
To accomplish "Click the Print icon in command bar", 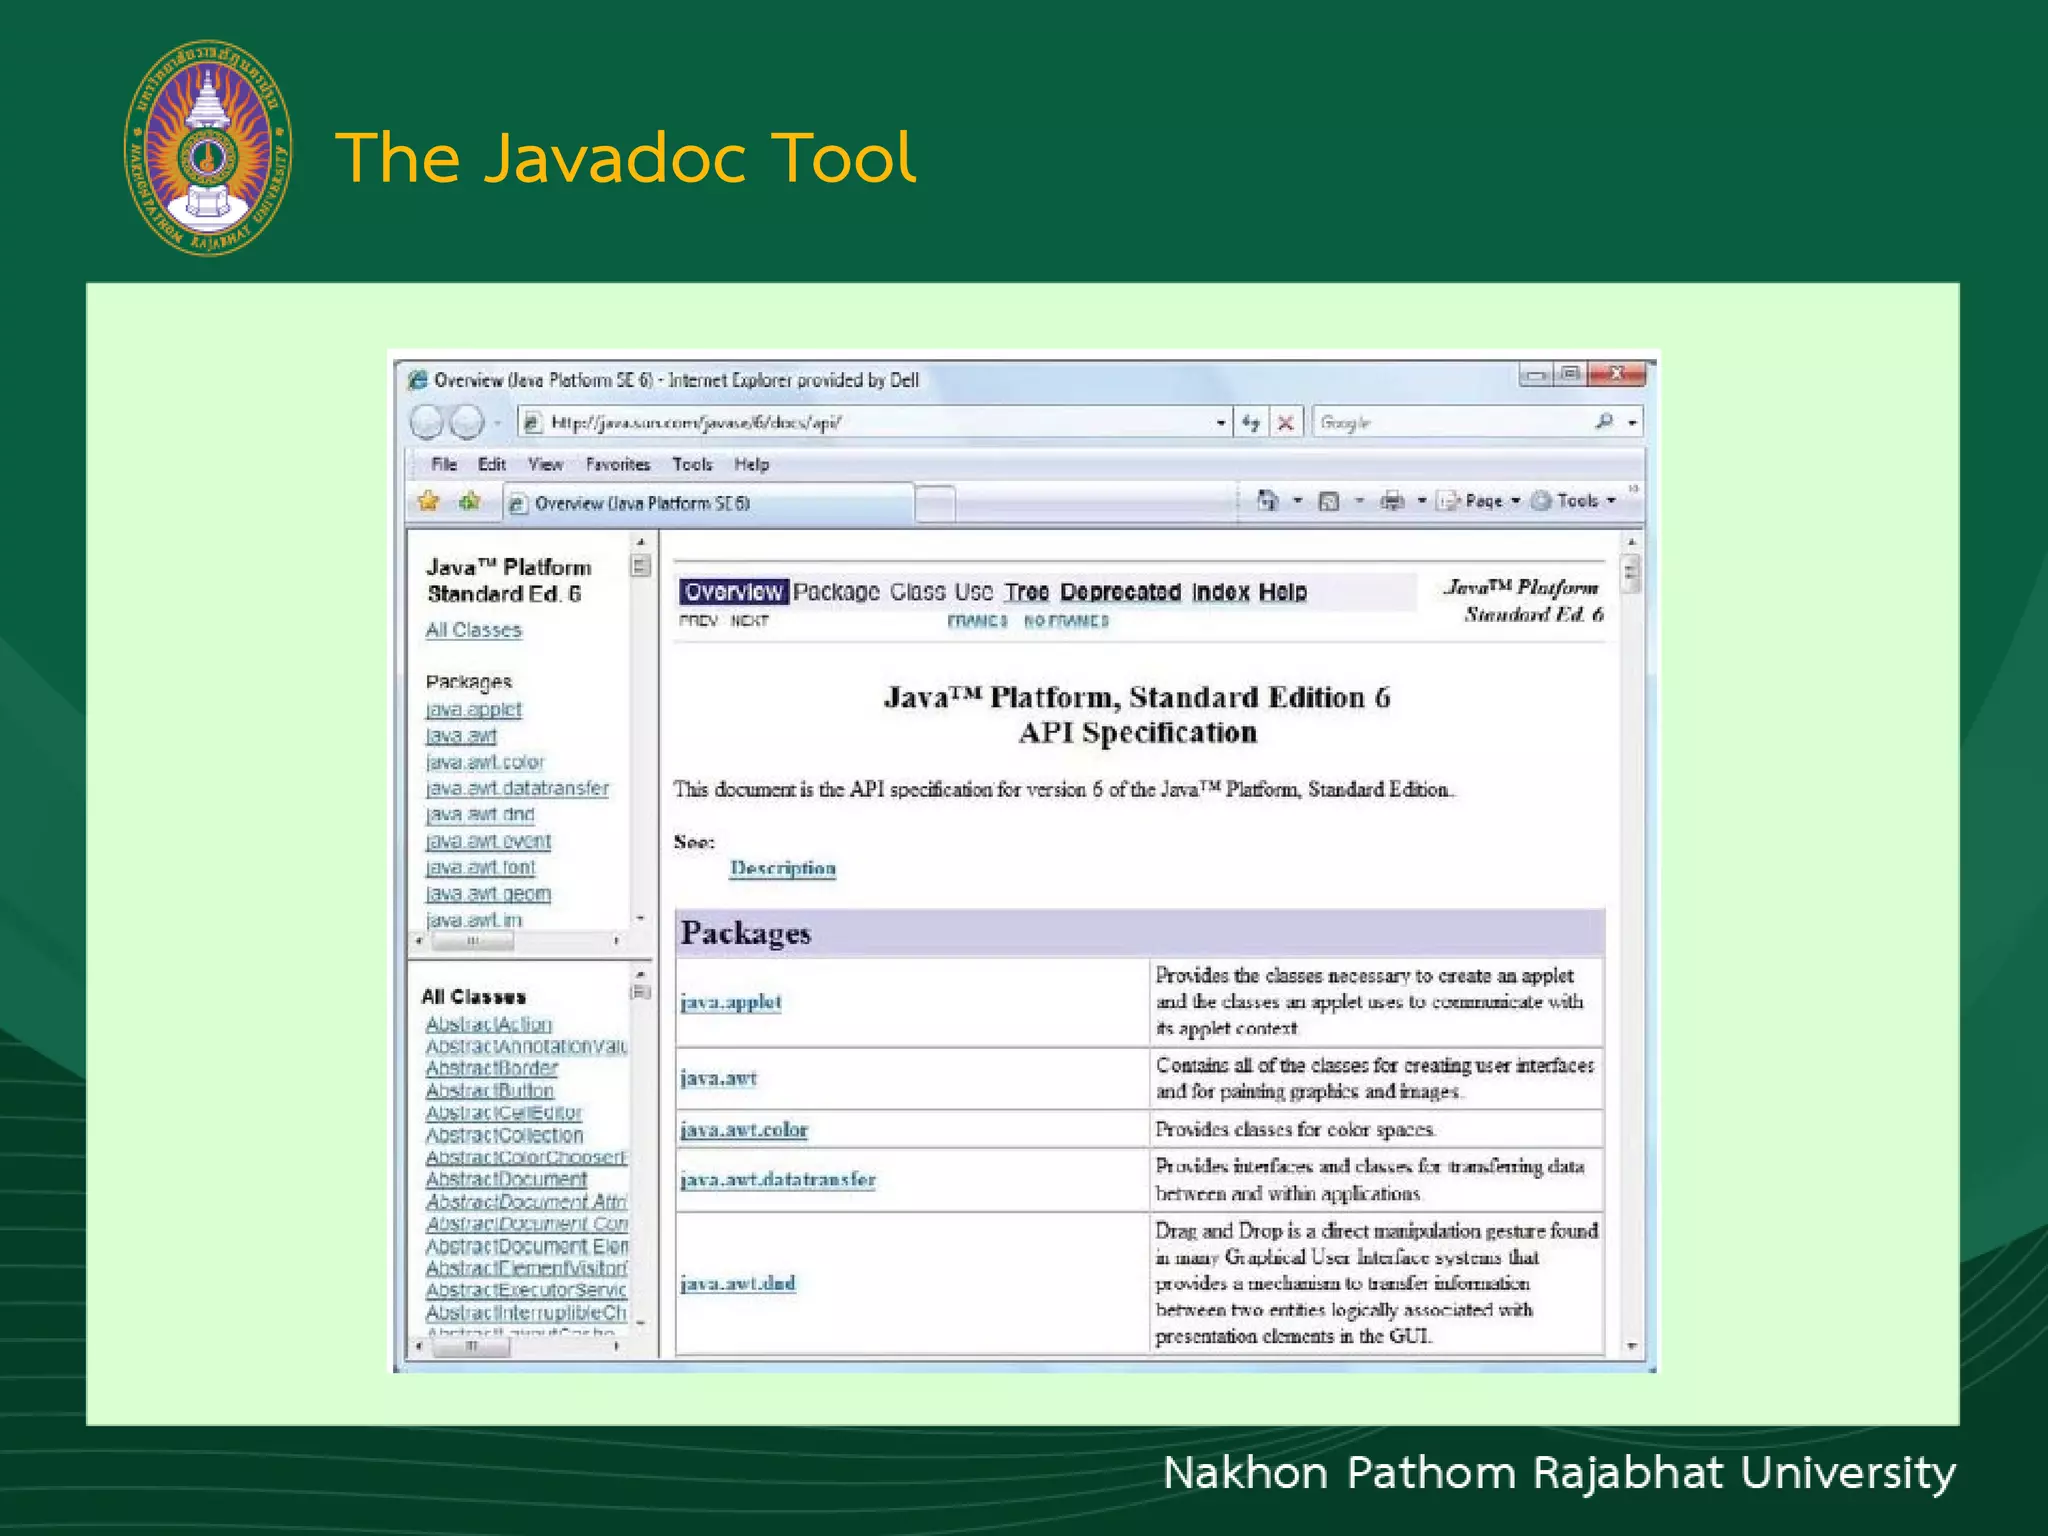I will [x=1392, y=501].
